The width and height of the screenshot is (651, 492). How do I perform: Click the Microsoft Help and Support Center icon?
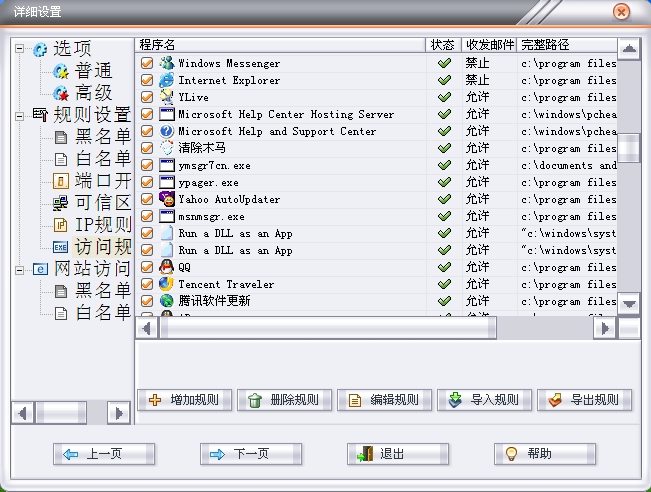point(166,131)
